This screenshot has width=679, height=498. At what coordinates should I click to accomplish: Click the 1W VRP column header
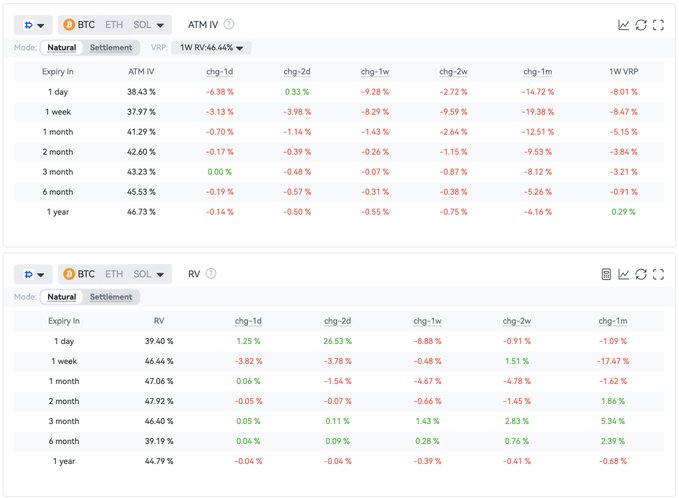coord(622,71)
